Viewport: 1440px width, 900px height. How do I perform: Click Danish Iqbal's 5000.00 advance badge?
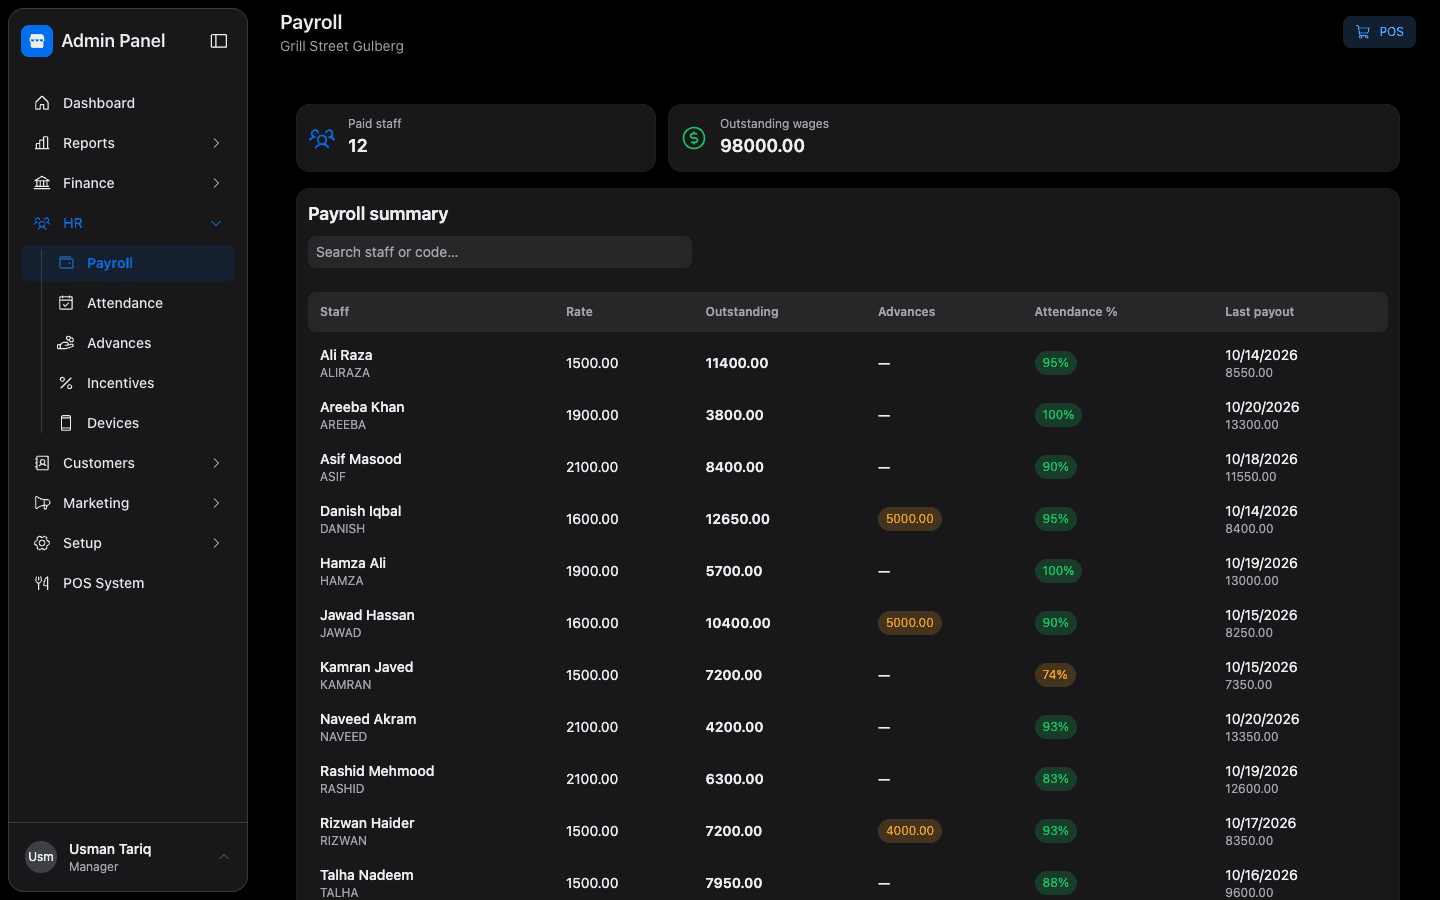tap(910, 519)
